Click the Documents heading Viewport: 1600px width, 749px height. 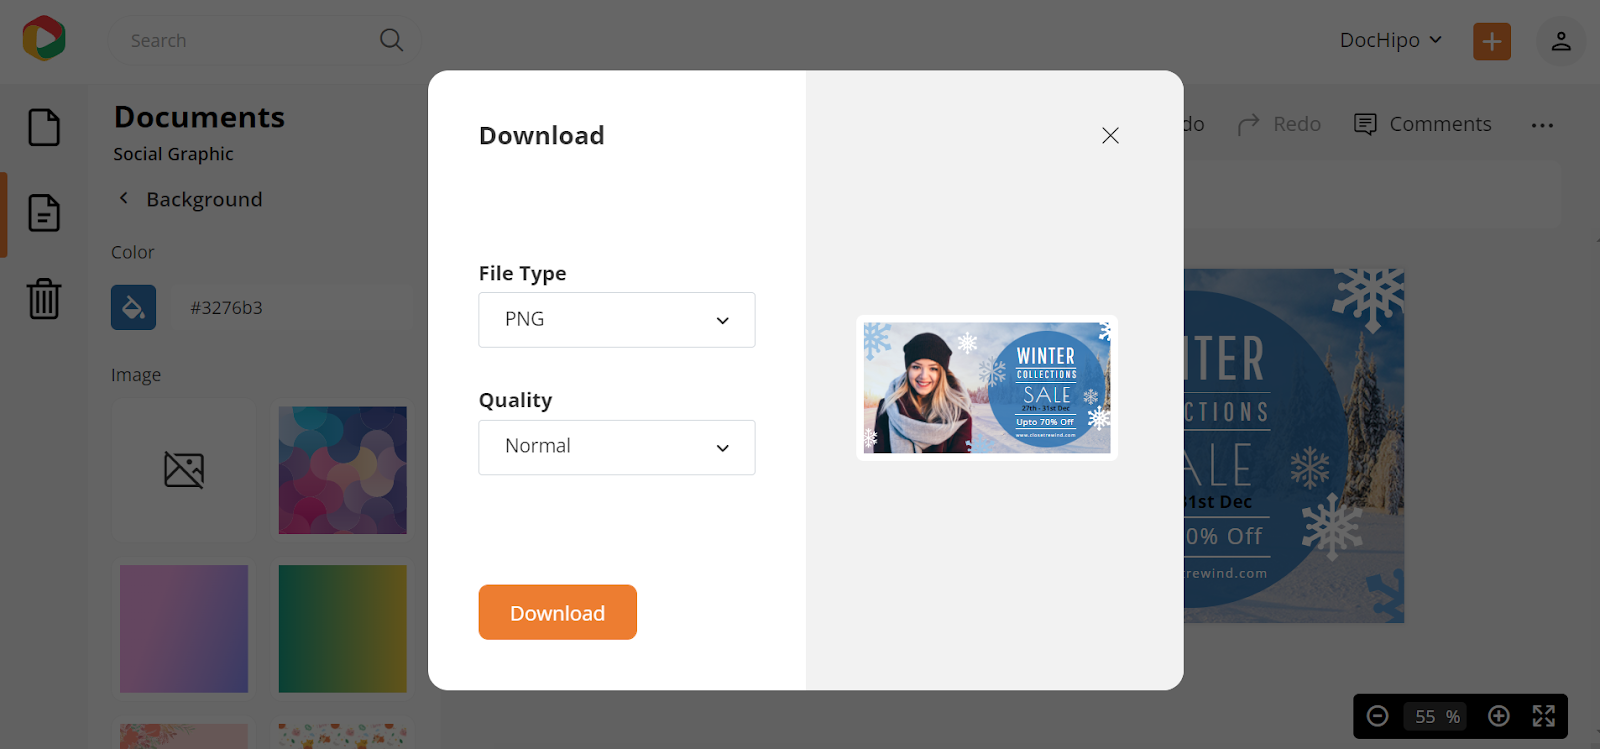coord(199,117)
